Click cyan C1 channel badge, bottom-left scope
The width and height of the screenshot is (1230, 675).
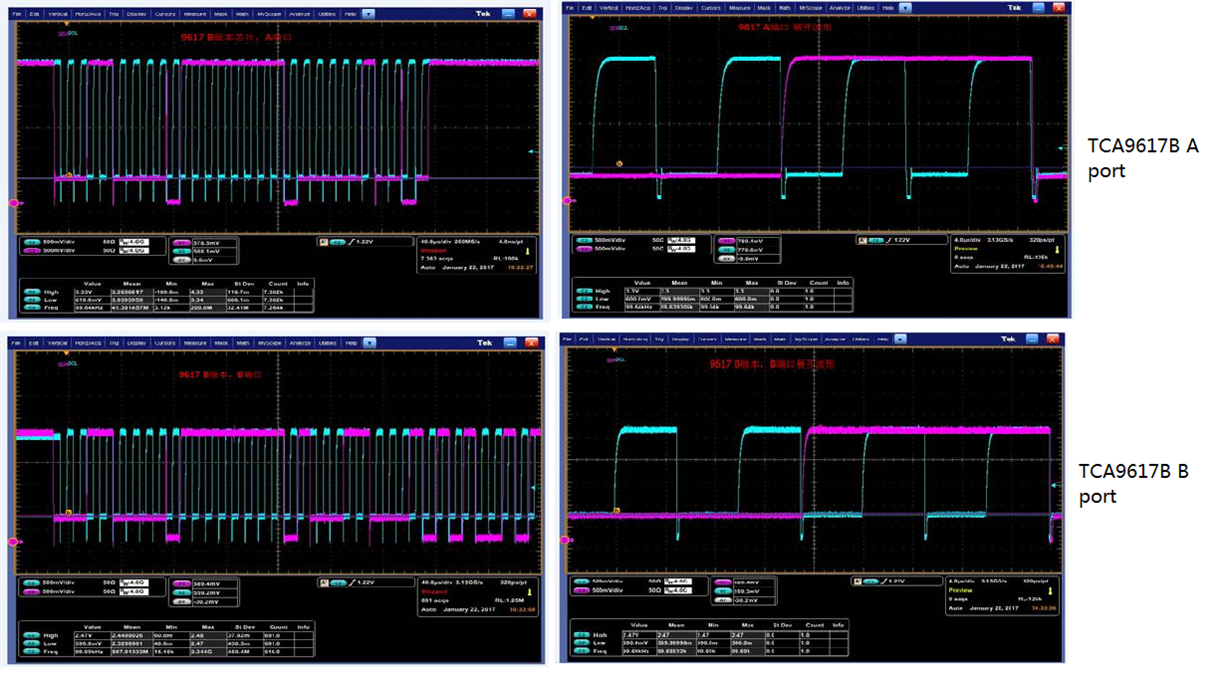31,583
